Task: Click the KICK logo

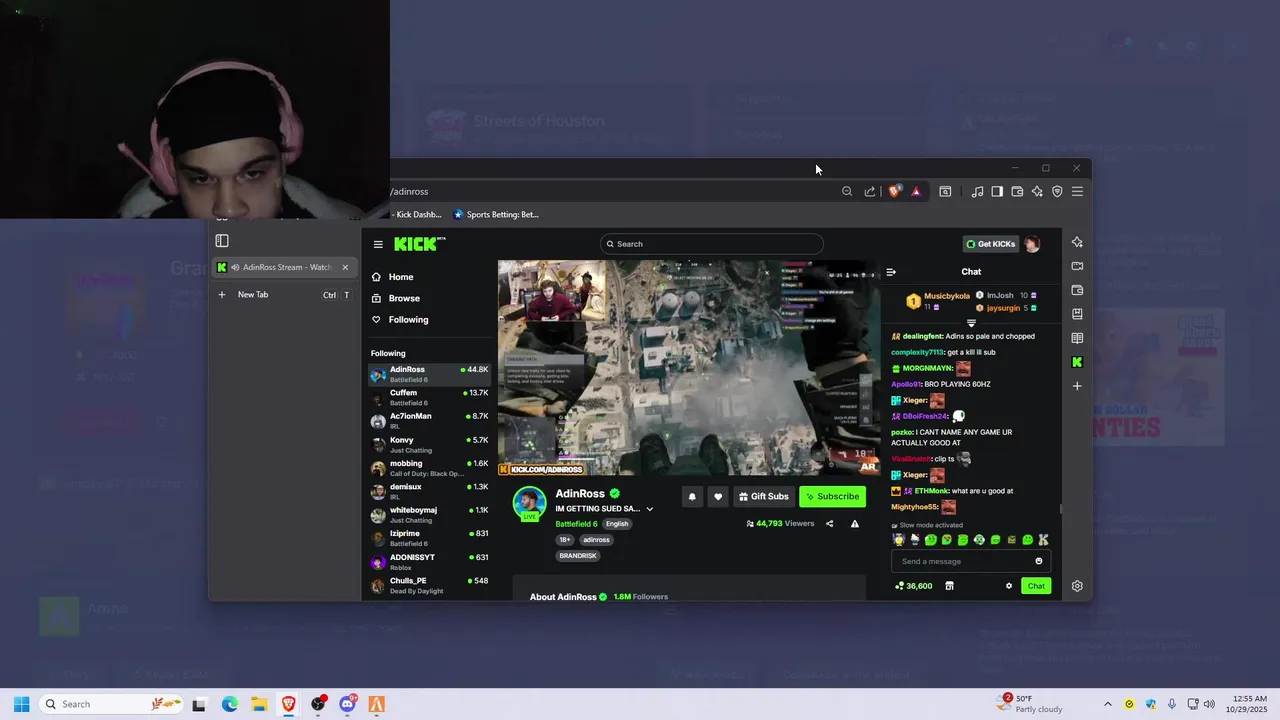Action: pyautogui.click(x=419, y=244)
